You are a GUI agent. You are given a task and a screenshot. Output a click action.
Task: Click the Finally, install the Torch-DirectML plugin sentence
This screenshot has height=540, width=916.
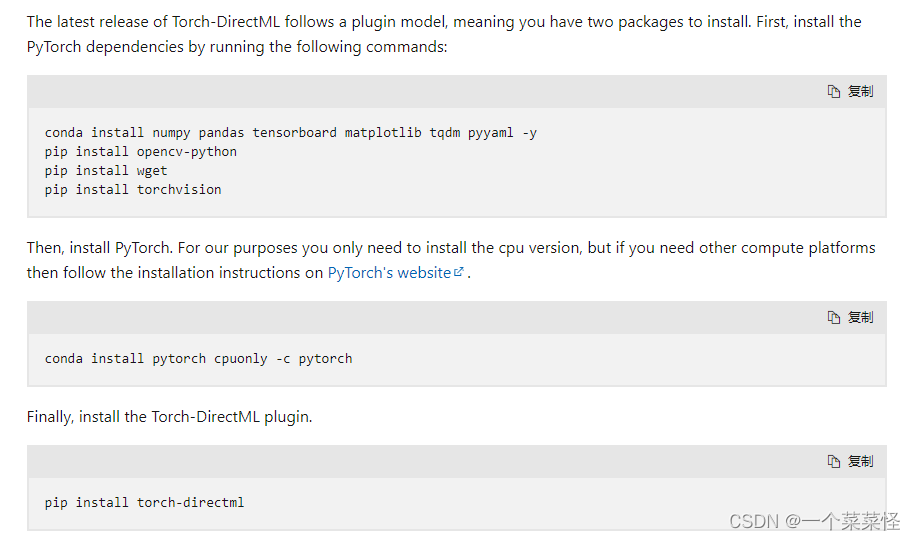click(x=169, y=417)
